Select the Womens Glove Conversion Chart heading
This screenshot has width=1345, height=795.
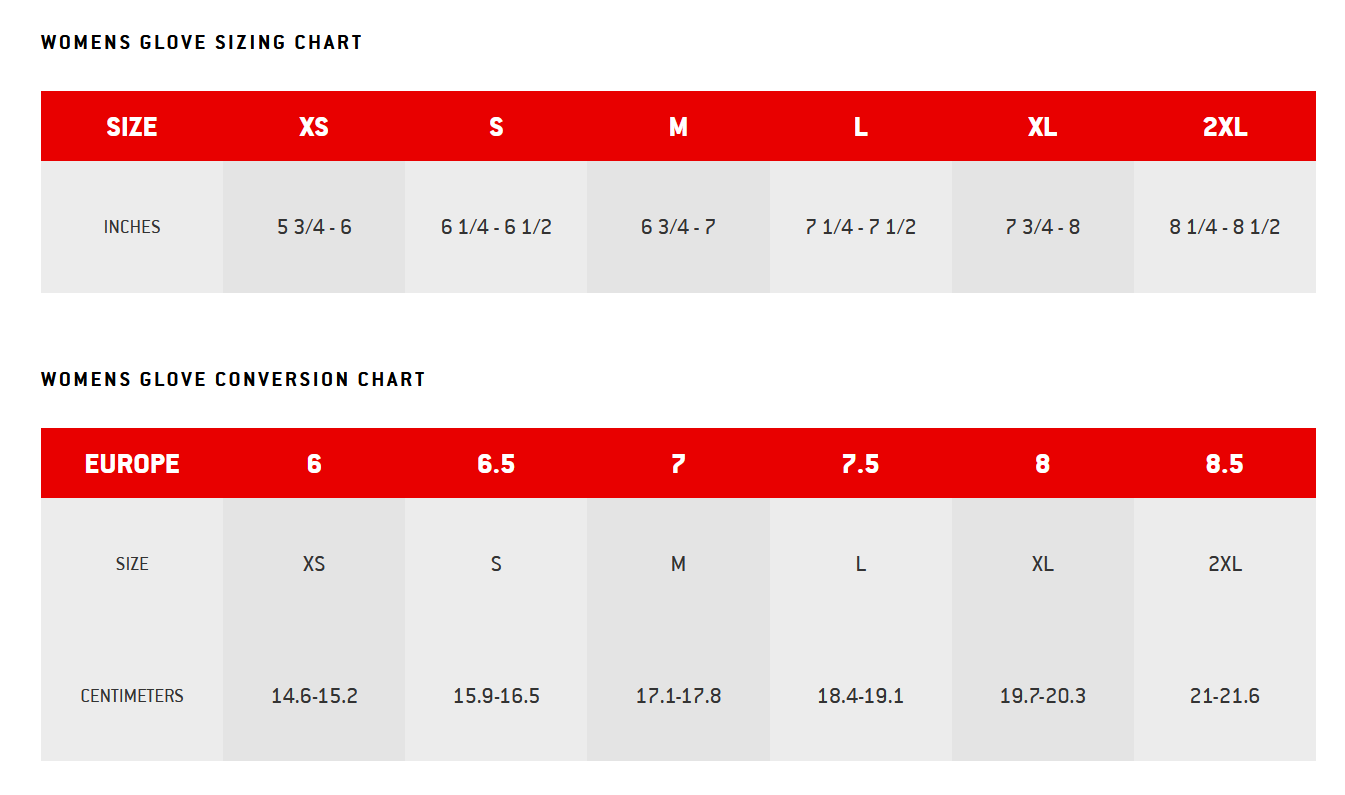click(x=233, y=380)
